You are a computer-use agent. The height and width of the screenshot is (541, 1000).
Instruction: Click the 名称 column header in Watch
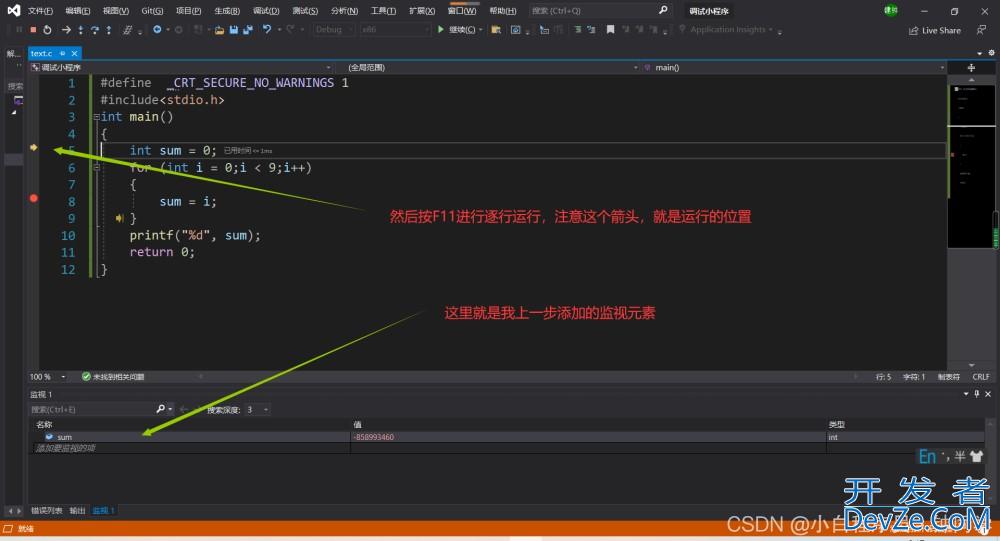coord(44,424)
